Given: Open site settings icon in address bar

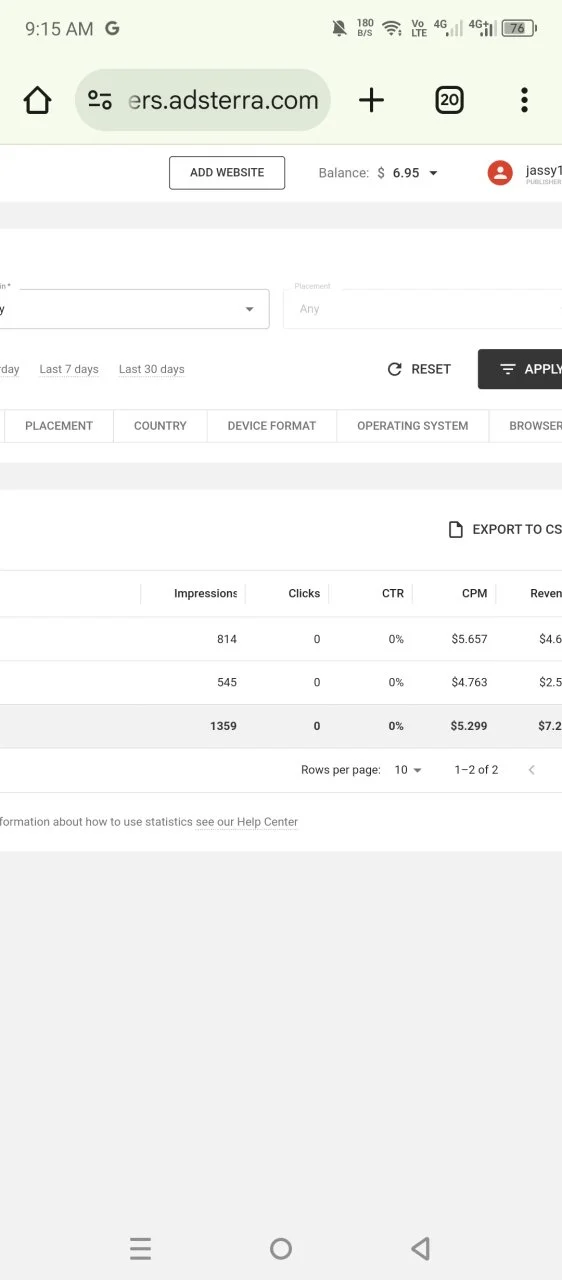Looking at the screenshot, I should (x=100, y=100).
